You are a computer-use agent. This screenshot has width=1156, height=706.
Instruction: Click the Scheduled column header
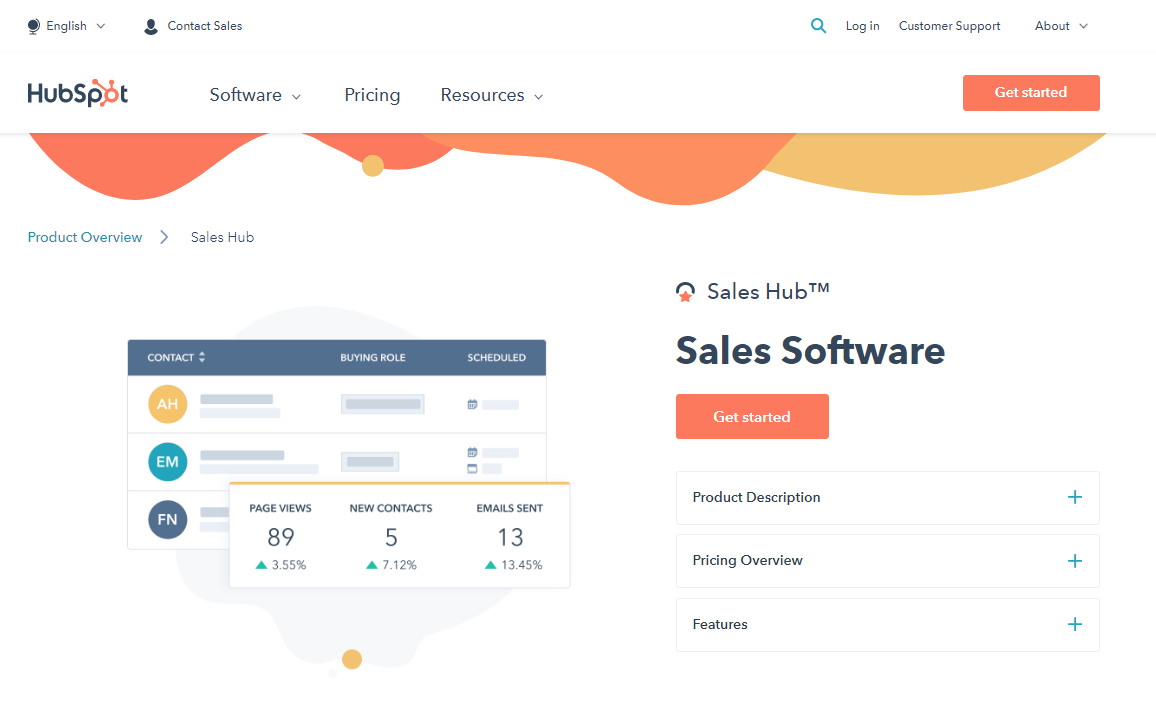[496, 357]
